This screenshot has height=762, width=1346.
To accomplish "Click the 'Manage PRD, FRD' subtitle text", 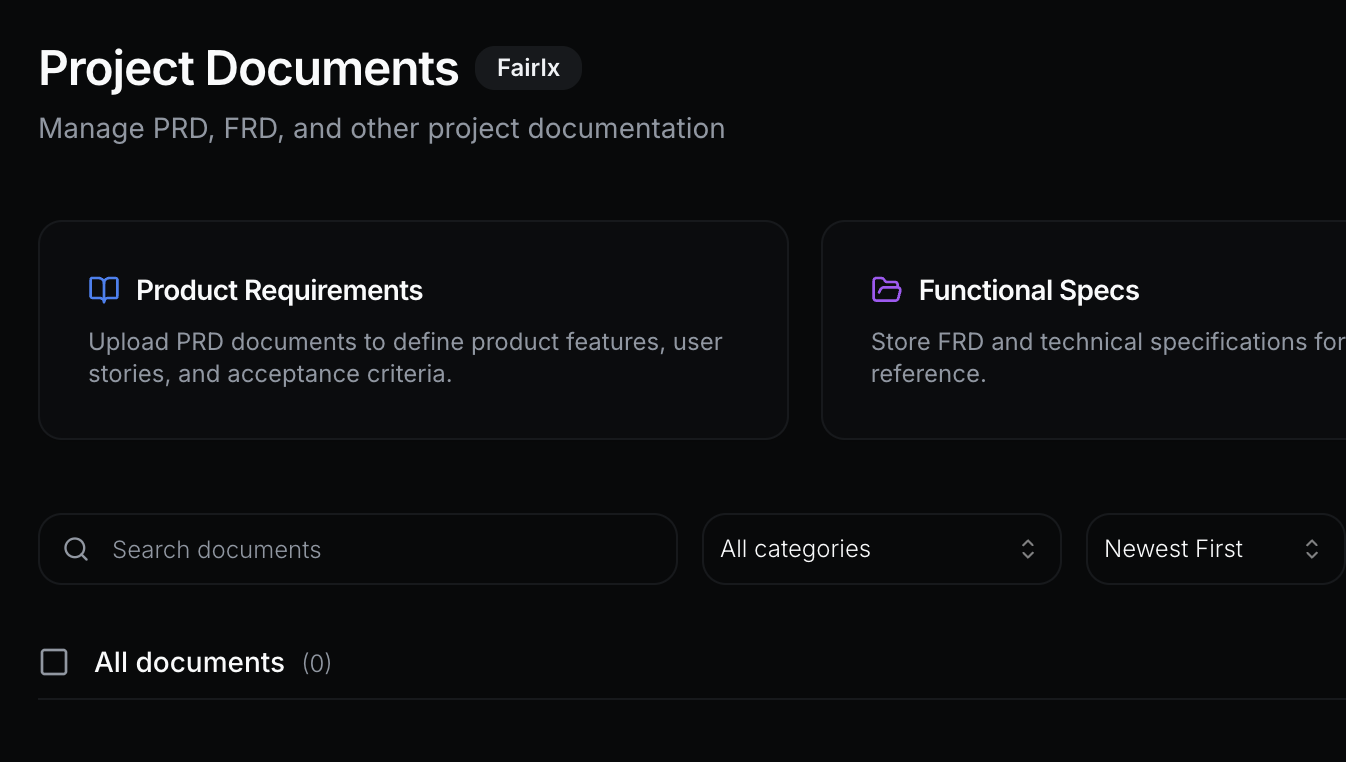I will (x=382, y=129).
